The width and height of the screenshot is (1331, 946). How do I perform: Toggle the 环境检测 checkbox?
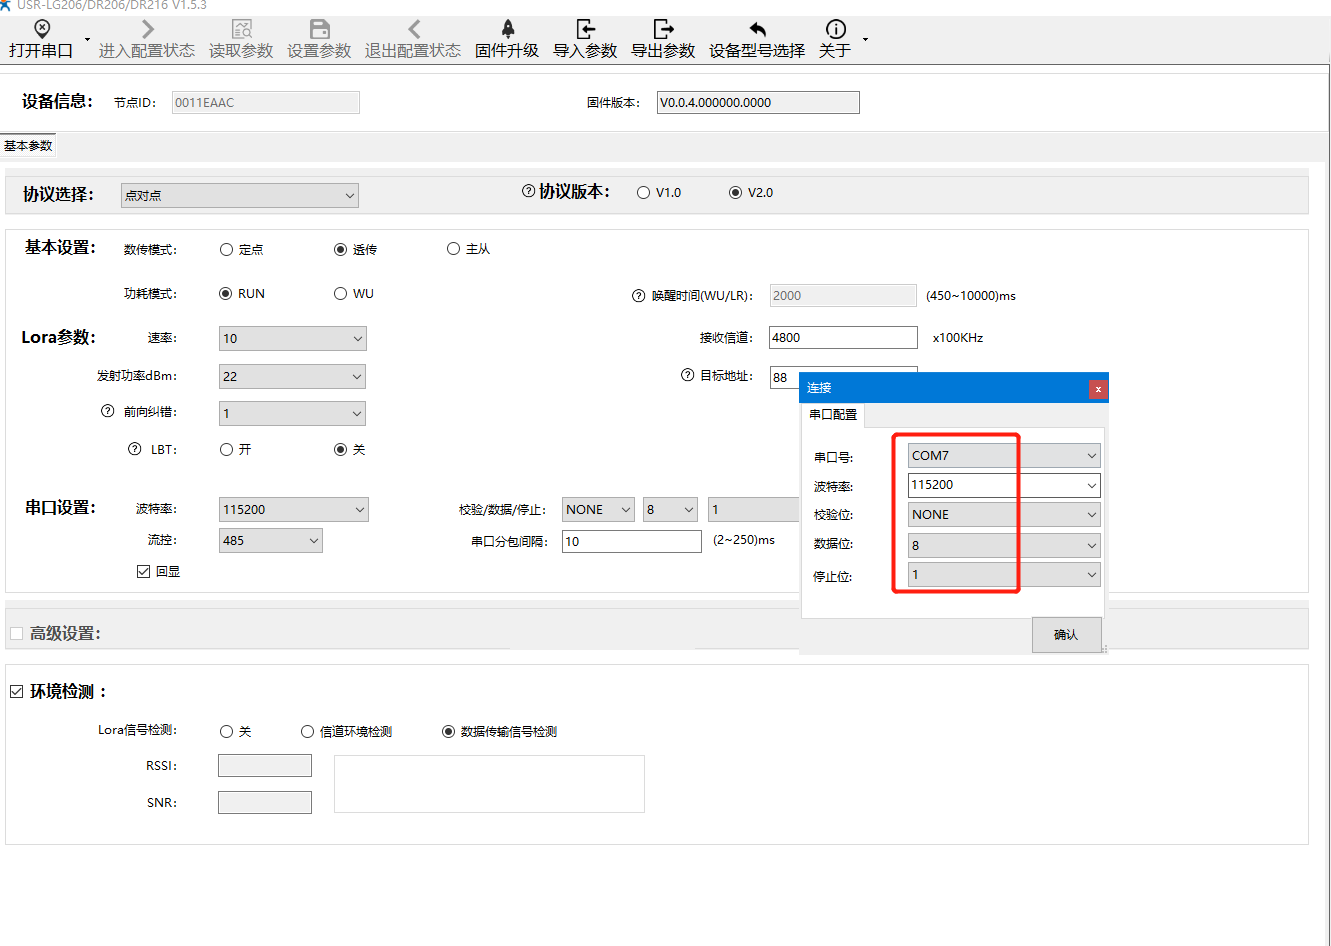coord(17,692)
